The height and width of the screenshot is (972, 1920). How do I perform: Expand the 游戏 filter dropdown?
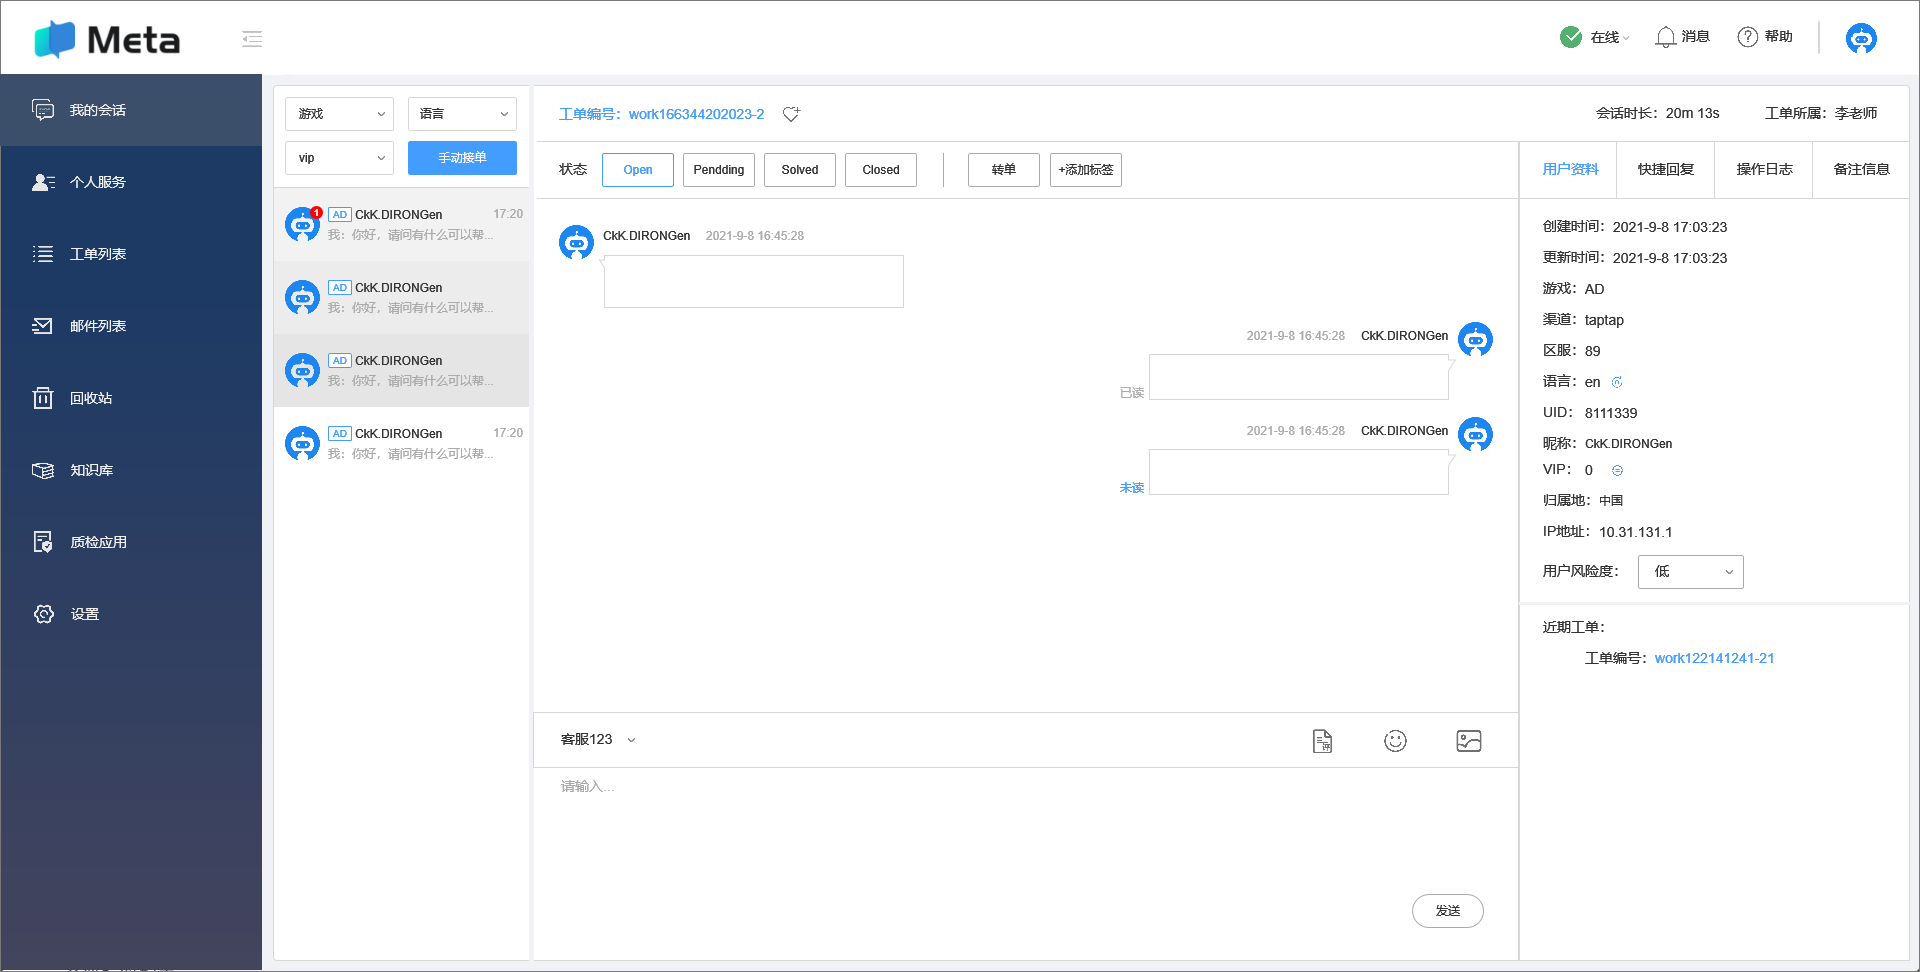tap(339, 114)
